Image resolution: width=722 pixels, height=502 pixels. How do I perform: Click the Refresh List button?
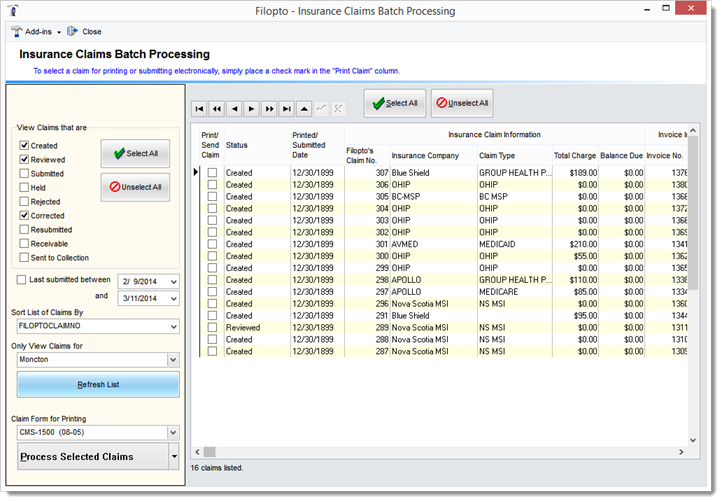[98, 385]
